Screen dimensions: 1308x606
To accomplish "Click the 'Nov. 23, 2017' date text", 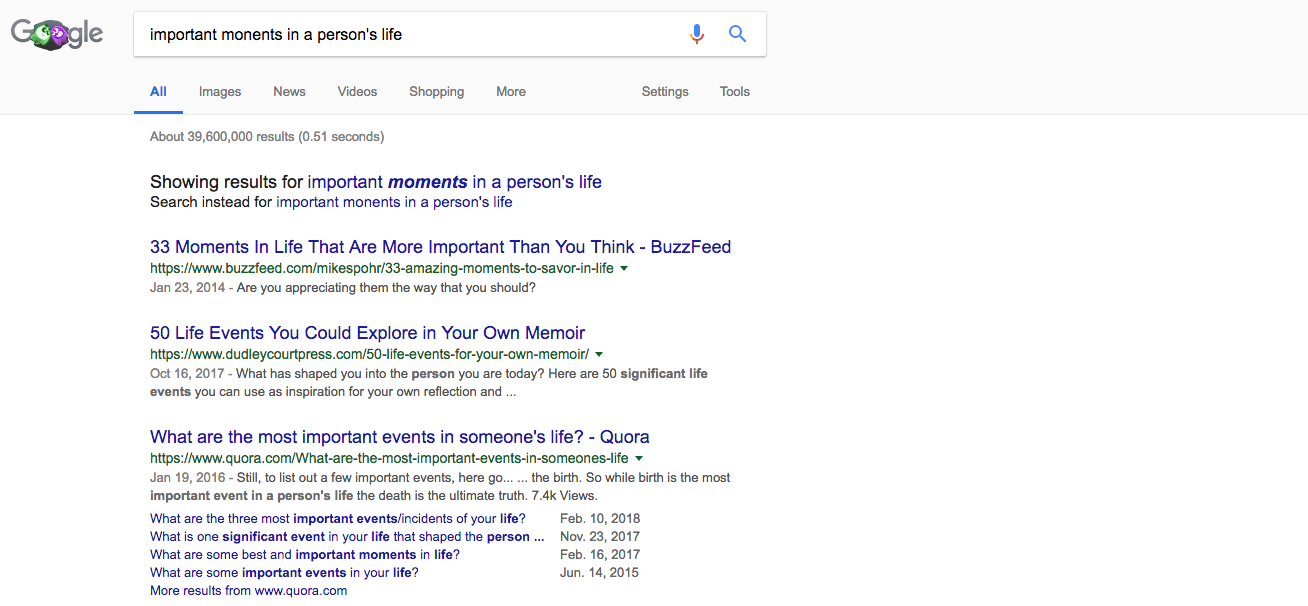I will [600, 536].
